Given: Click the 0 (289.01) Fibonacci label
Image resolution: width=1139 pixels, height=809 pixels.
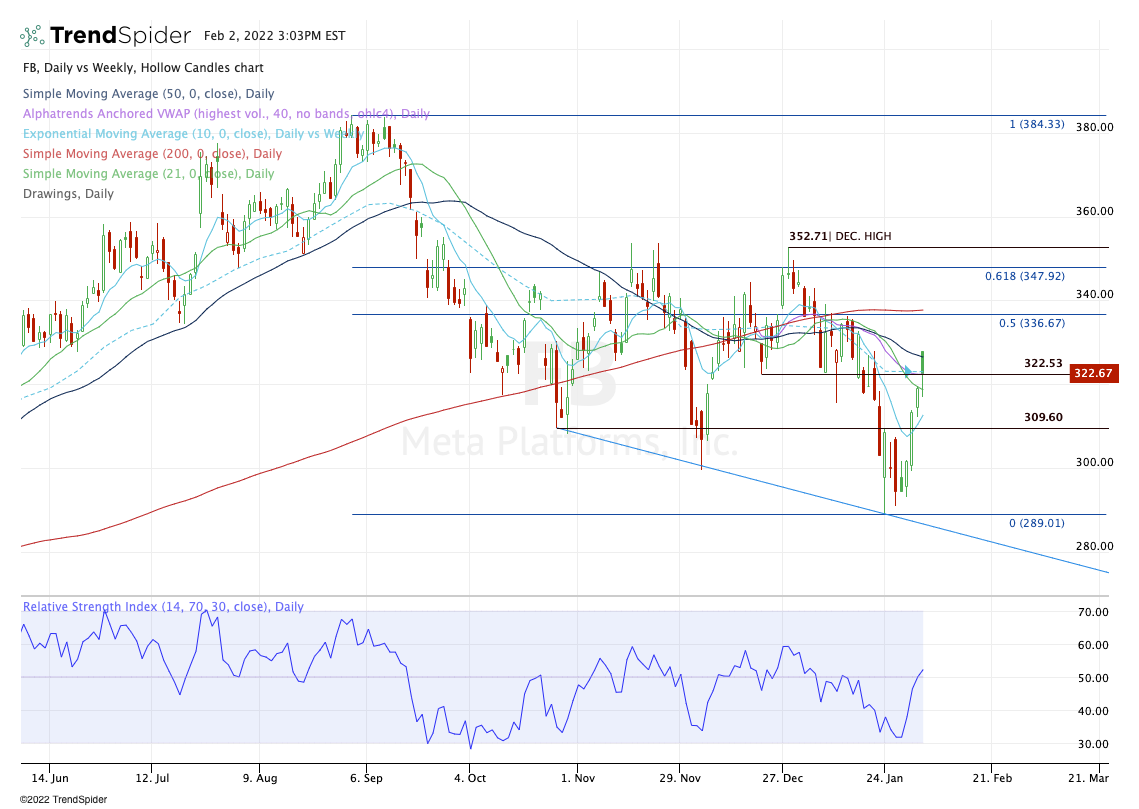Looking at the screenshot, I should click(x=1037, y=523).
